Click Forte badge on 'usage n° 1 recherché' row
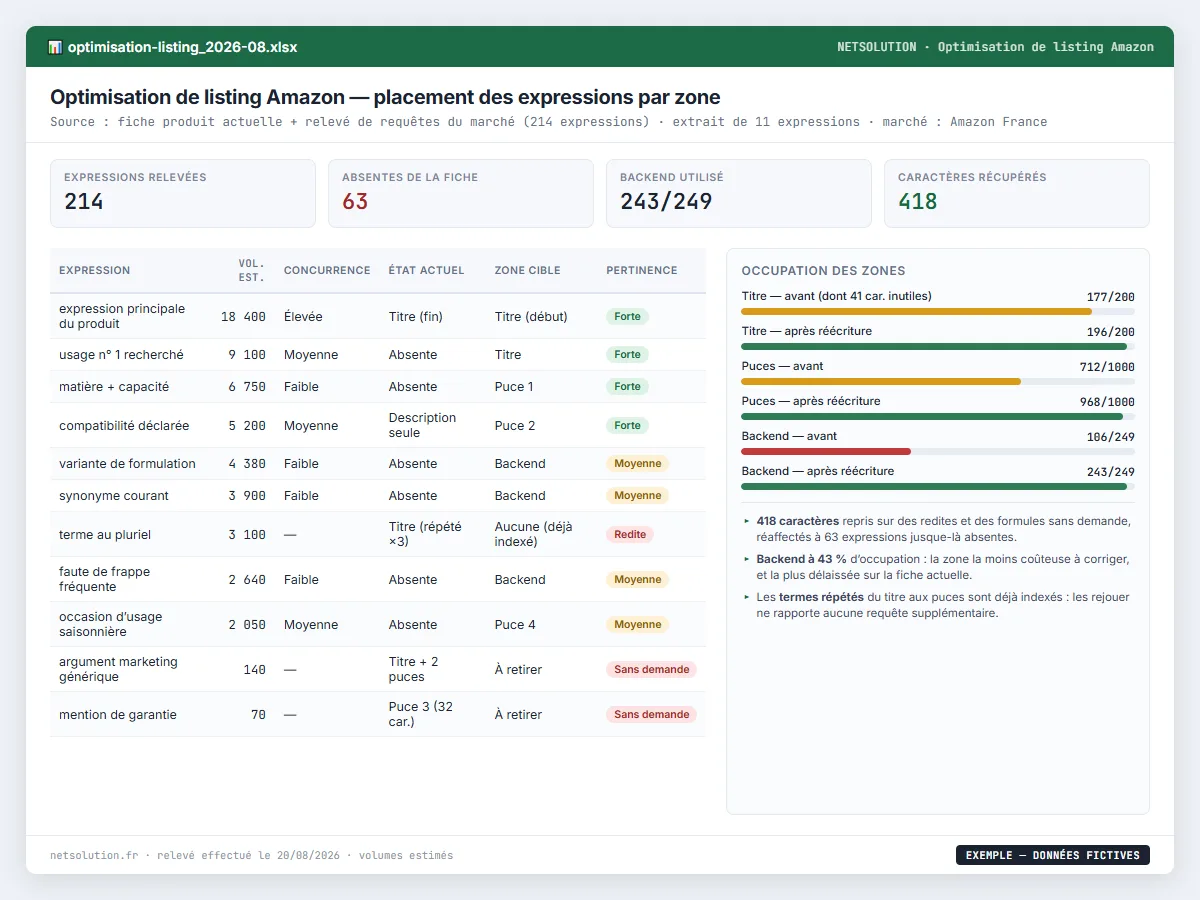Viewport: 1200px width, 900px height. point(627,355)
